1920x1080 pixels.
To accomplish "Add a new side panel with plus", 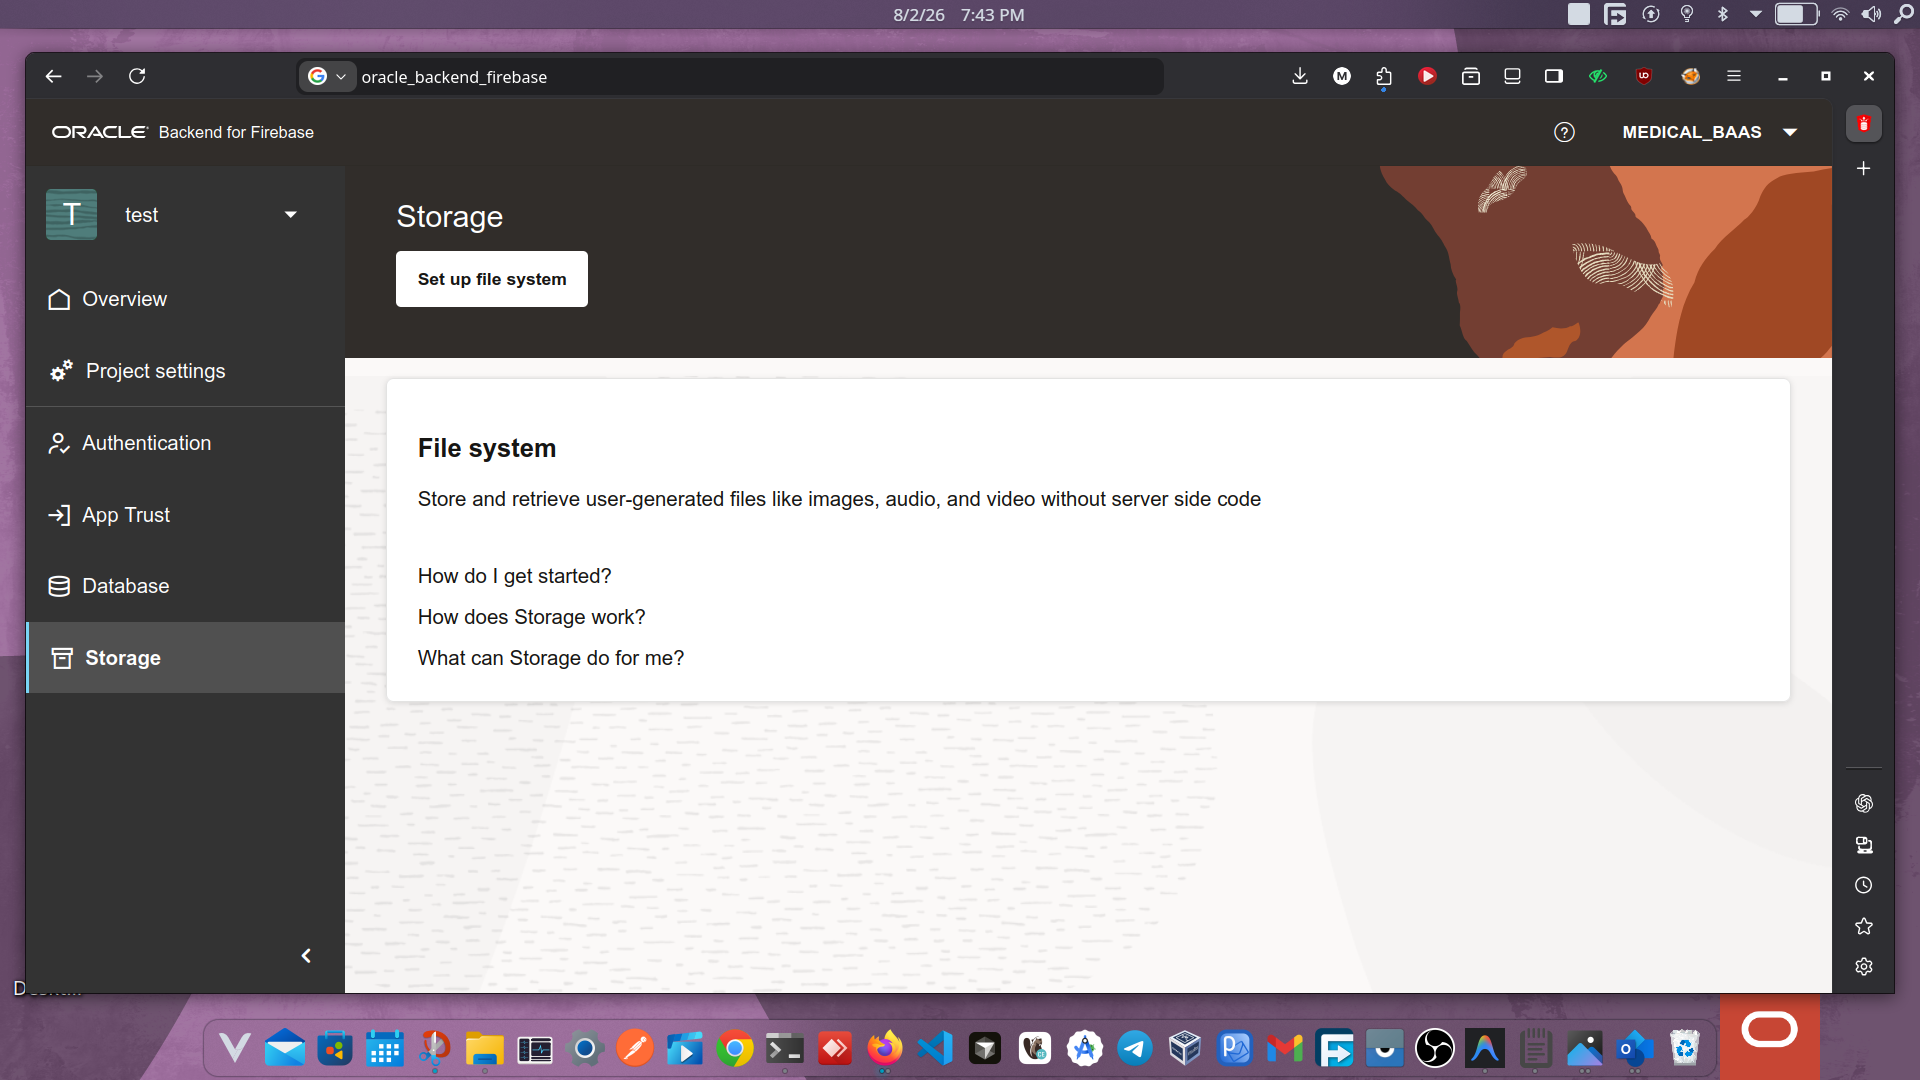I will [1864, 169].
